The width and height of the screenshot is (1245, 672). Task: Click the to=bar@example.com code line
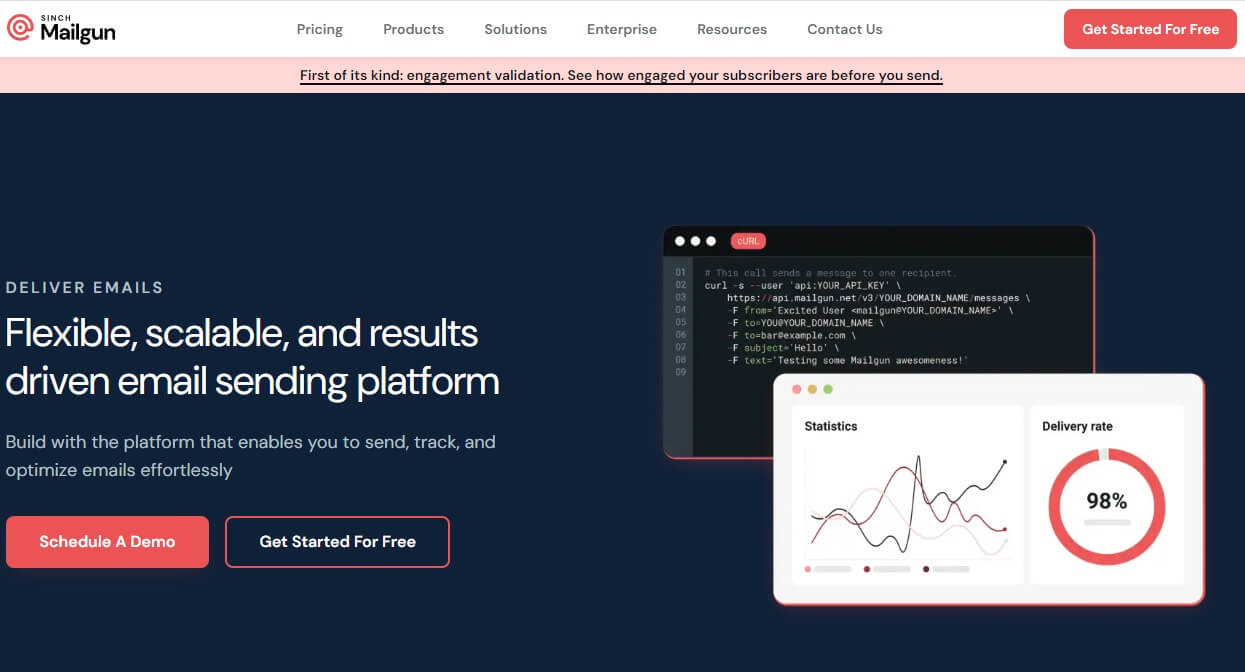tap(792, 335)
